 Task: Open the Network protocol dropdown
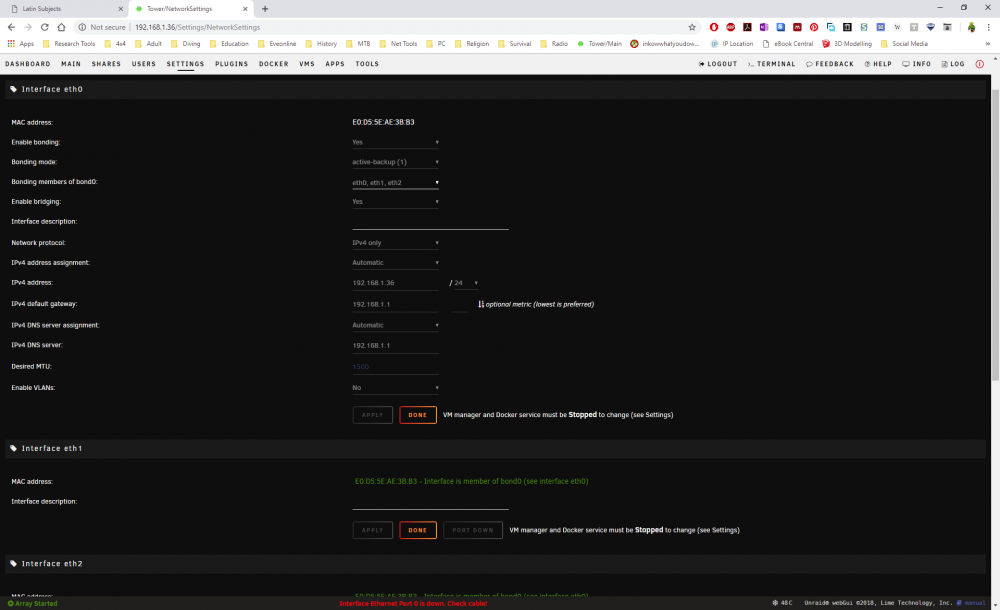[x=395, y=242]
